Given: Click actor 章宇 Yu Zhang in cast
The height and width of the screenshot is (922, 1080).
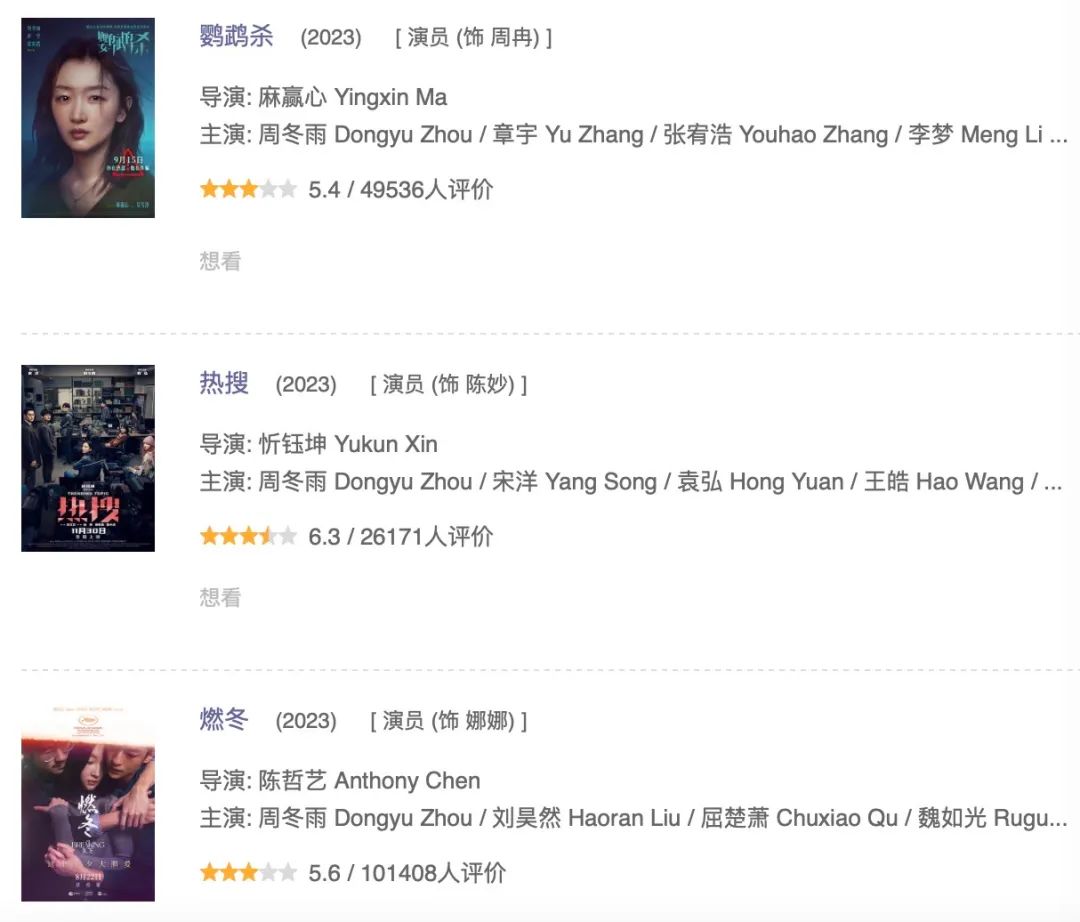Looking at the screenshot, I should point(567,135).
